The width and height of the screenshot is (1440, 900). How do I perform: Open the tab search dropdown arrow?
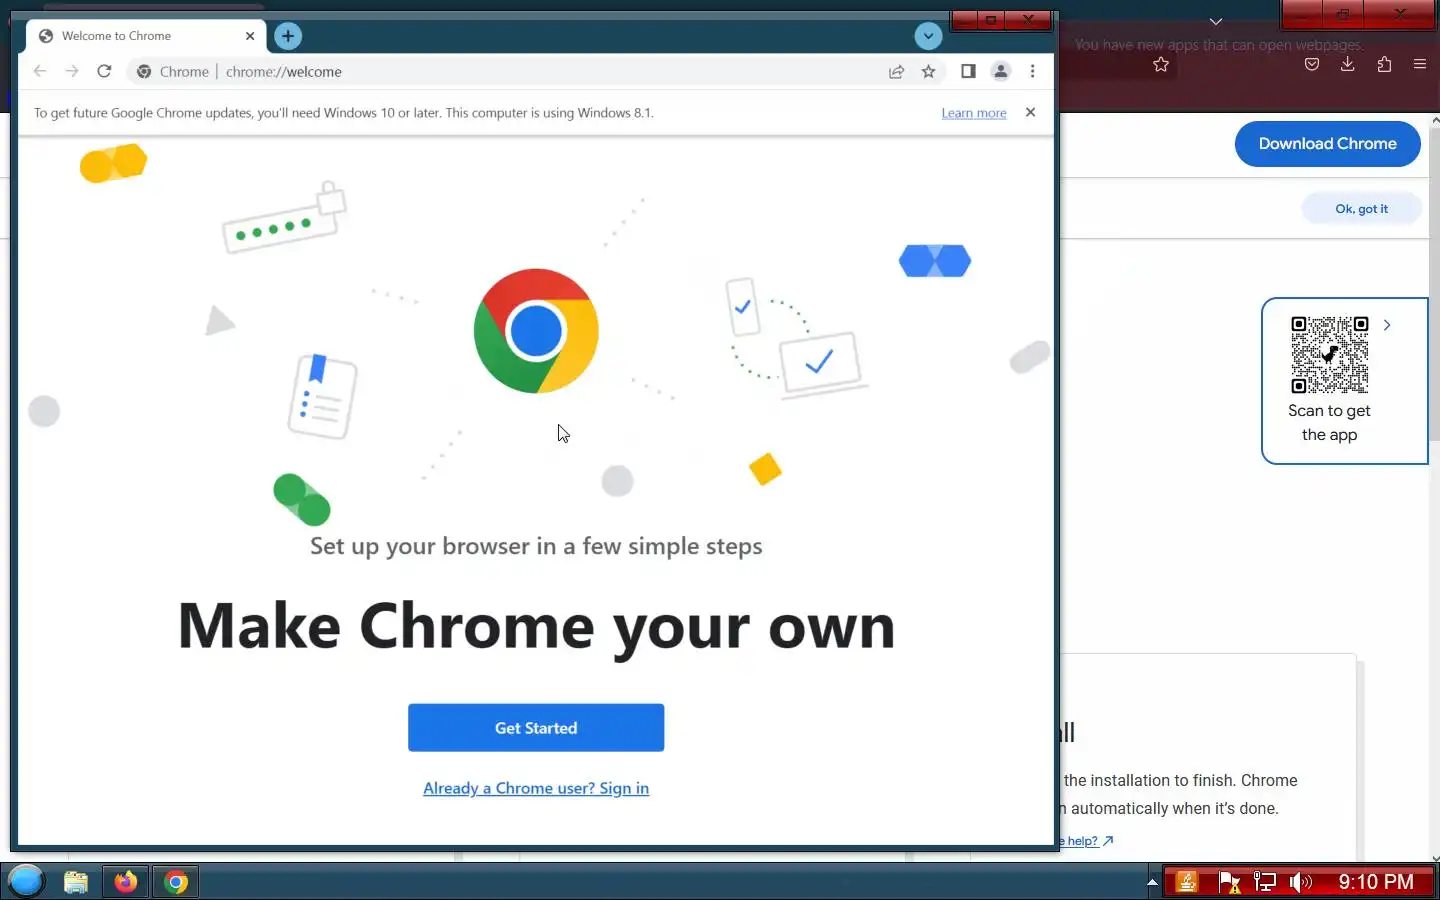tap(928, 36)
